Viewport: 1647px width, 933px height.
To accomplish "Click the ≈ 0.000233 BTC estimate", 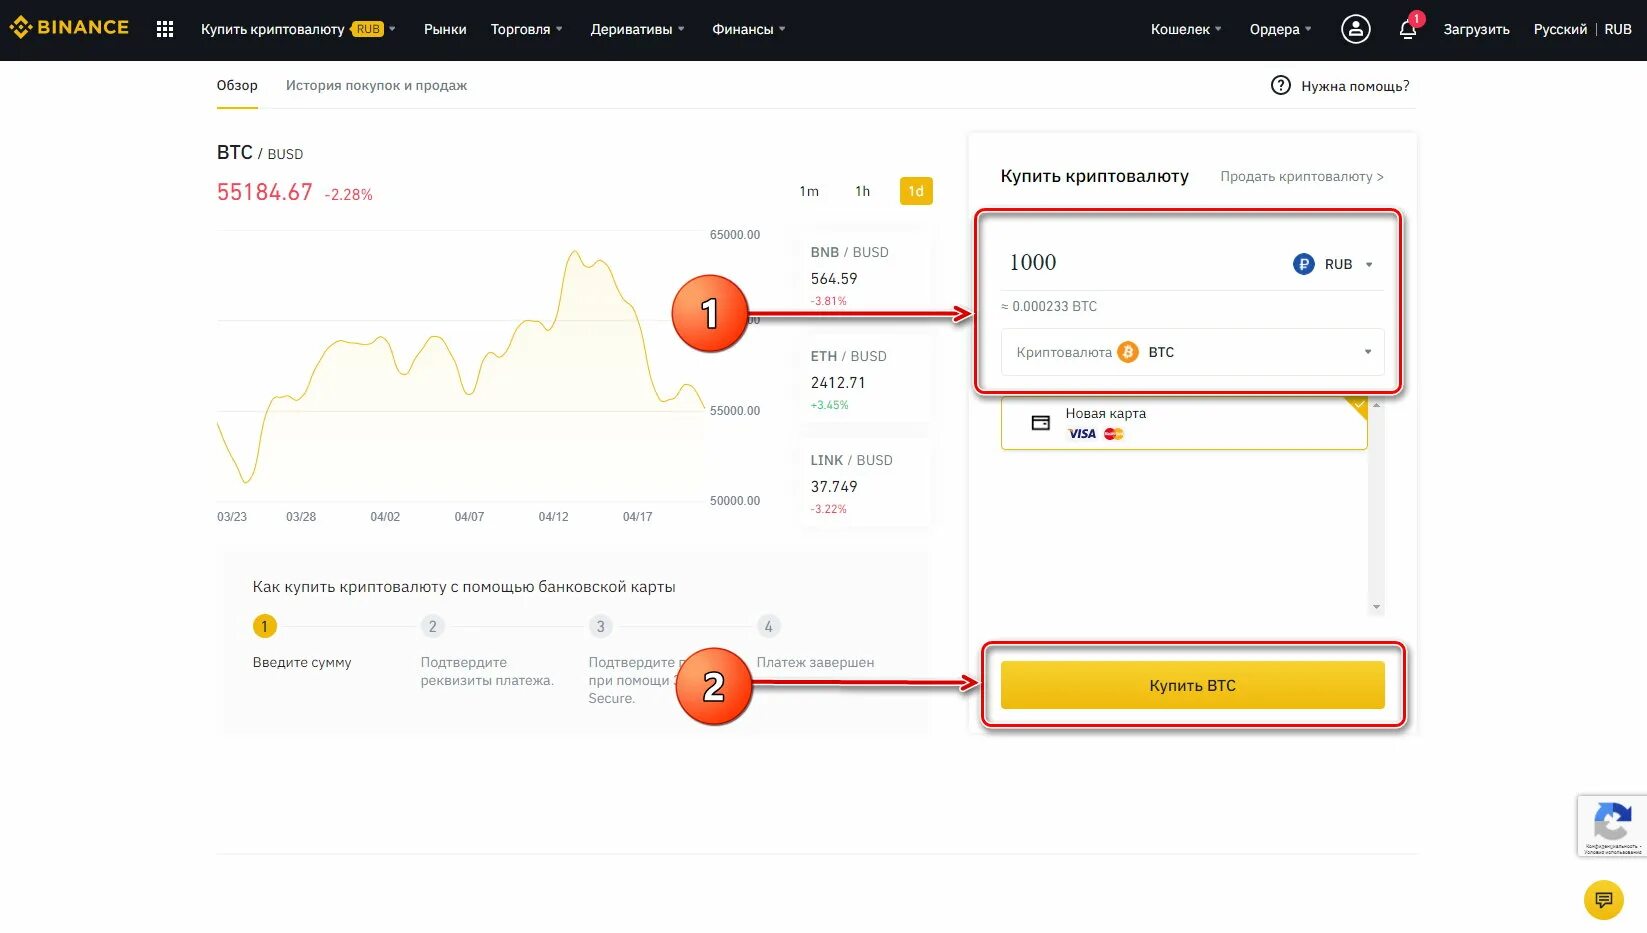I will pos(1049,306).
